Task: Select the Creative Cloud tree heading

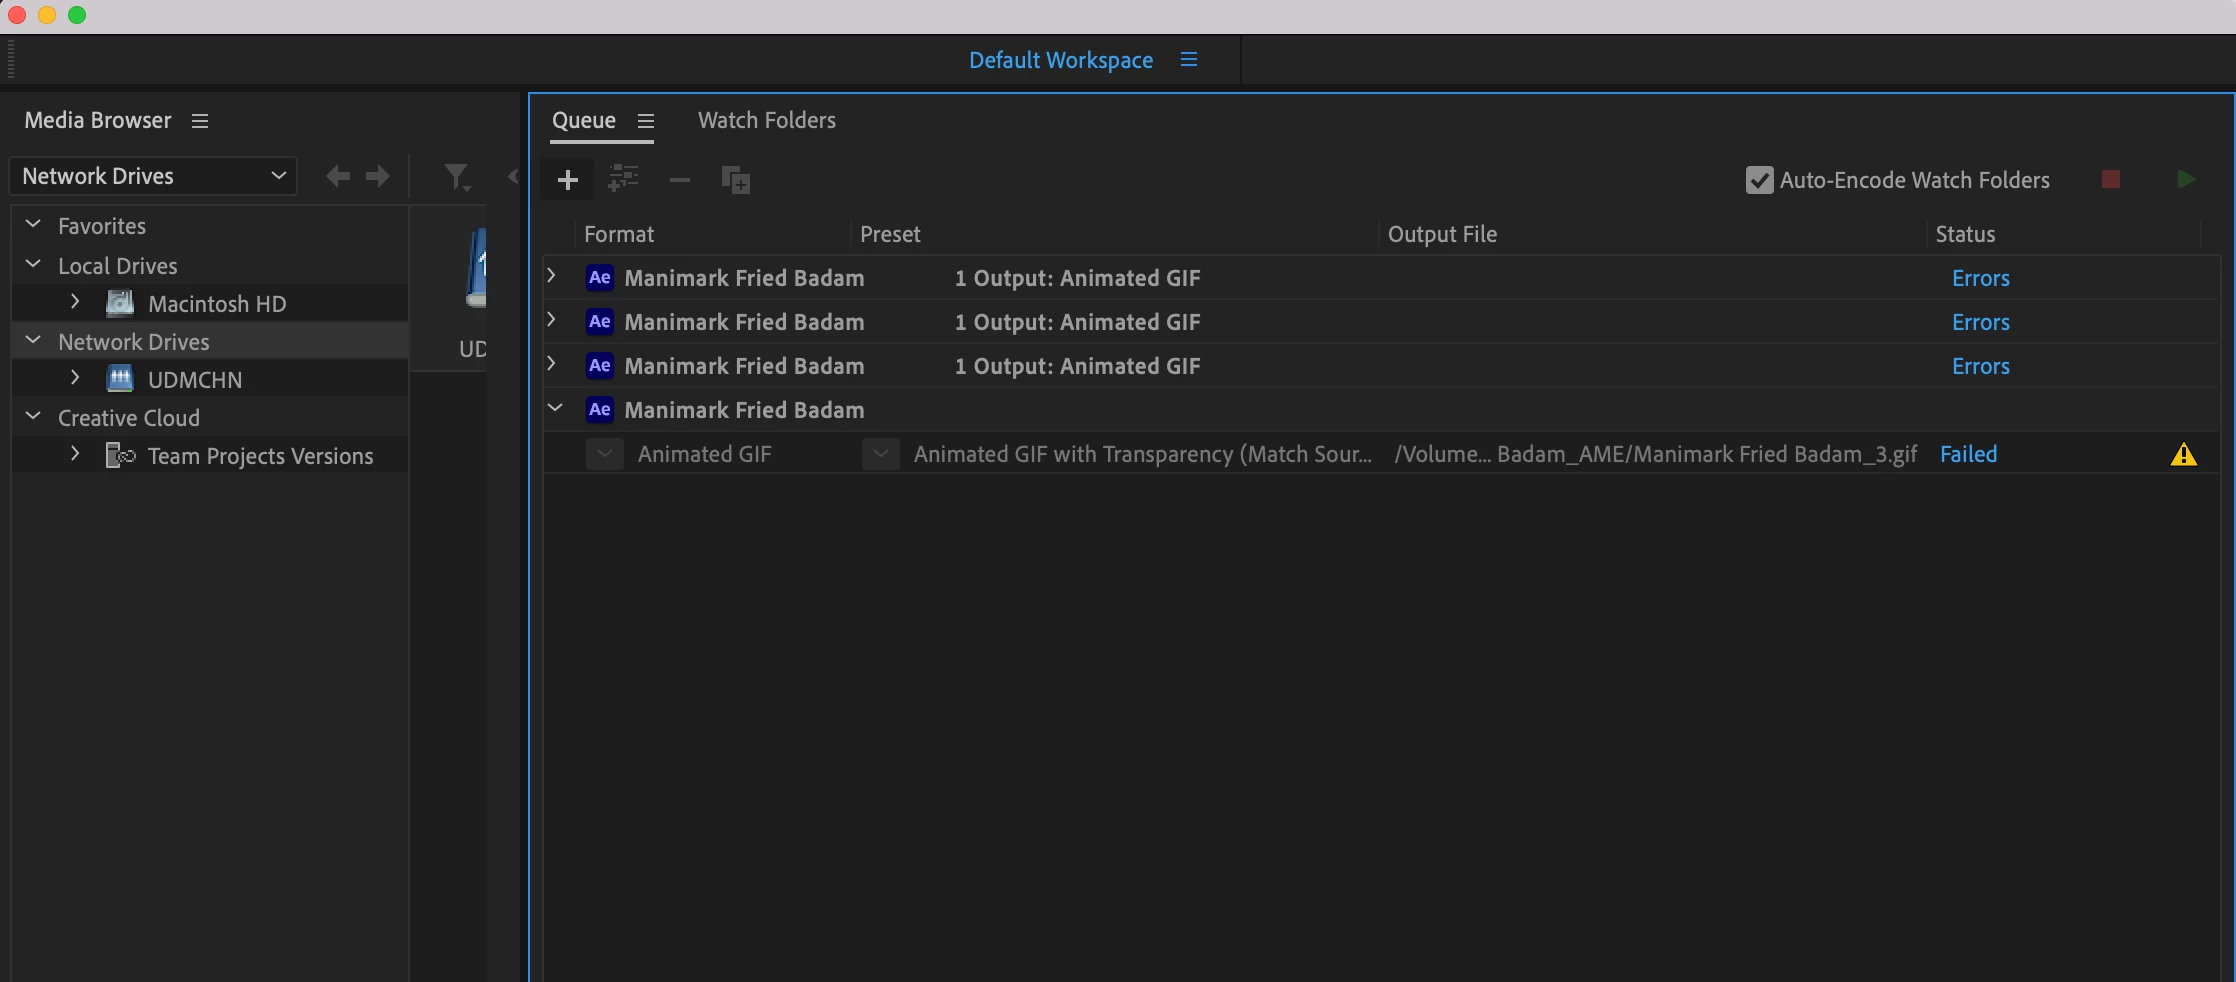Action: click(129, 419)
